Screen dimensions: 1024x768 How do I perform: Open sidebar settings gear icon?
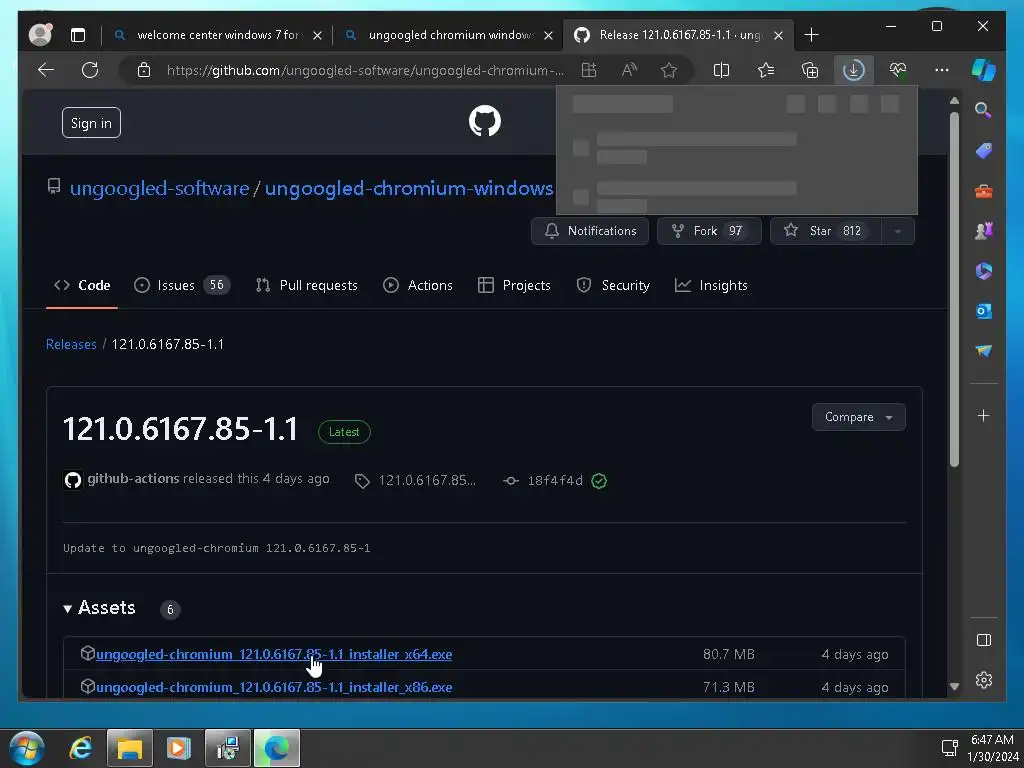[984, 680]
